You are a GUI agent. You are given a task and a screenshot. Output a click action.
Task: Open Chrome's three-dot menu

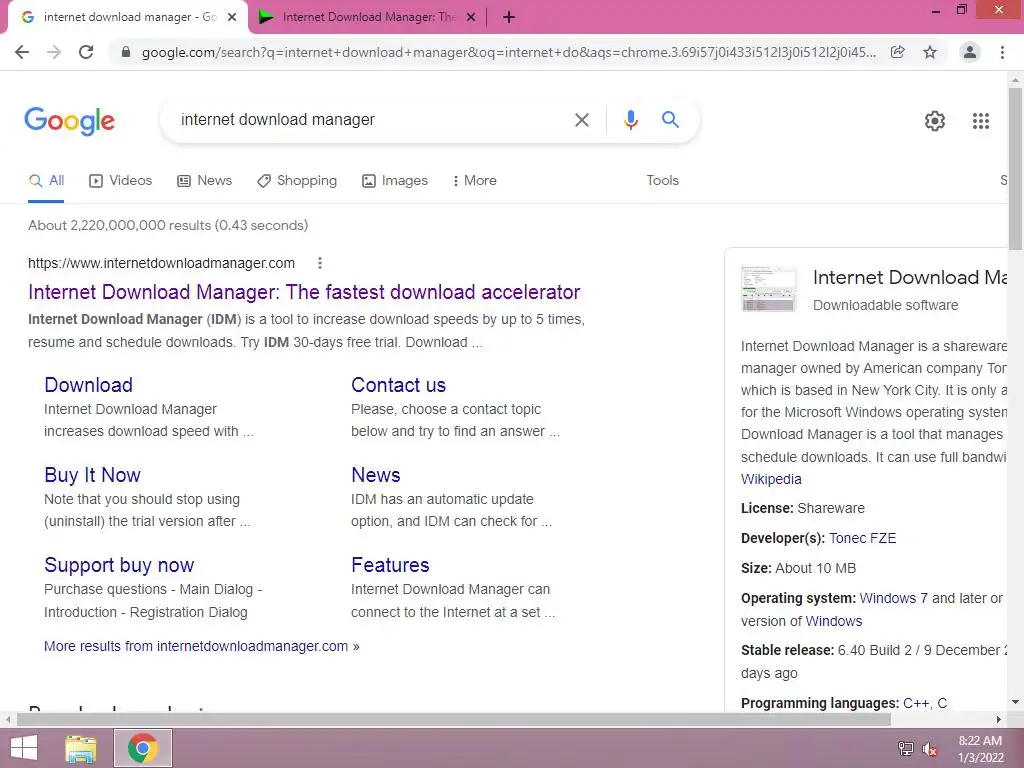pos(1002,52)
